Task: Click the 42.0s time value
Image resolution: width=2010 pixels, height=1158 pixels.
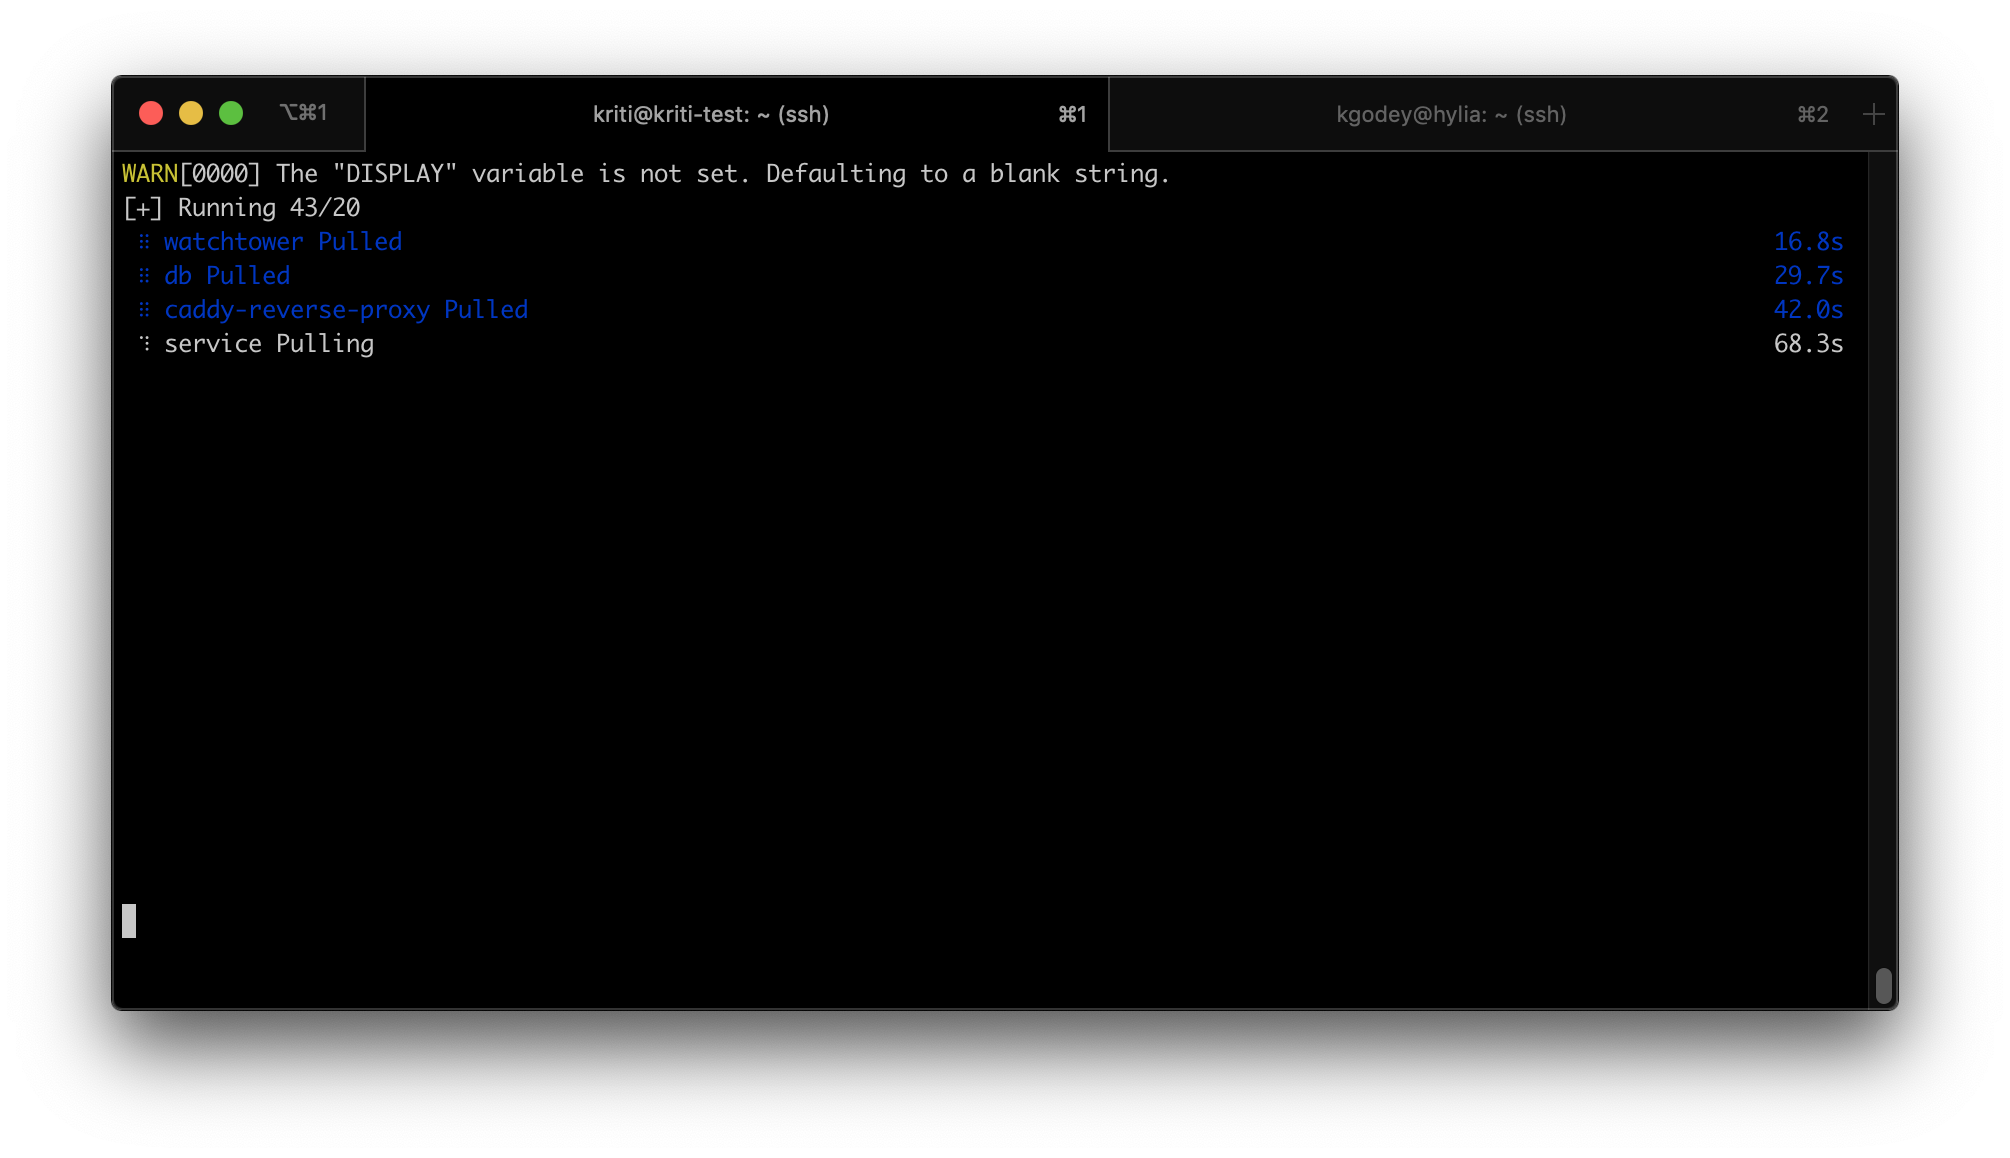Action: 1808,310
